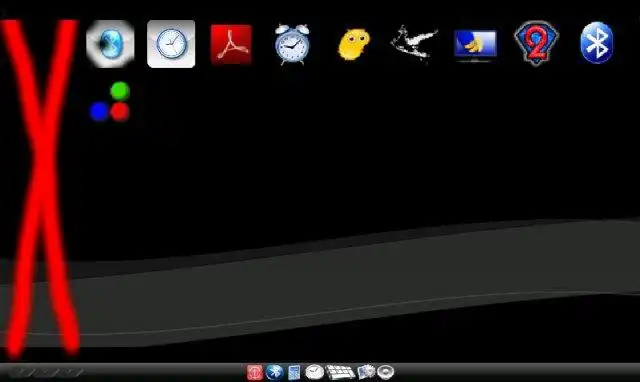Open the calculator icon in bottom bar

294,372
